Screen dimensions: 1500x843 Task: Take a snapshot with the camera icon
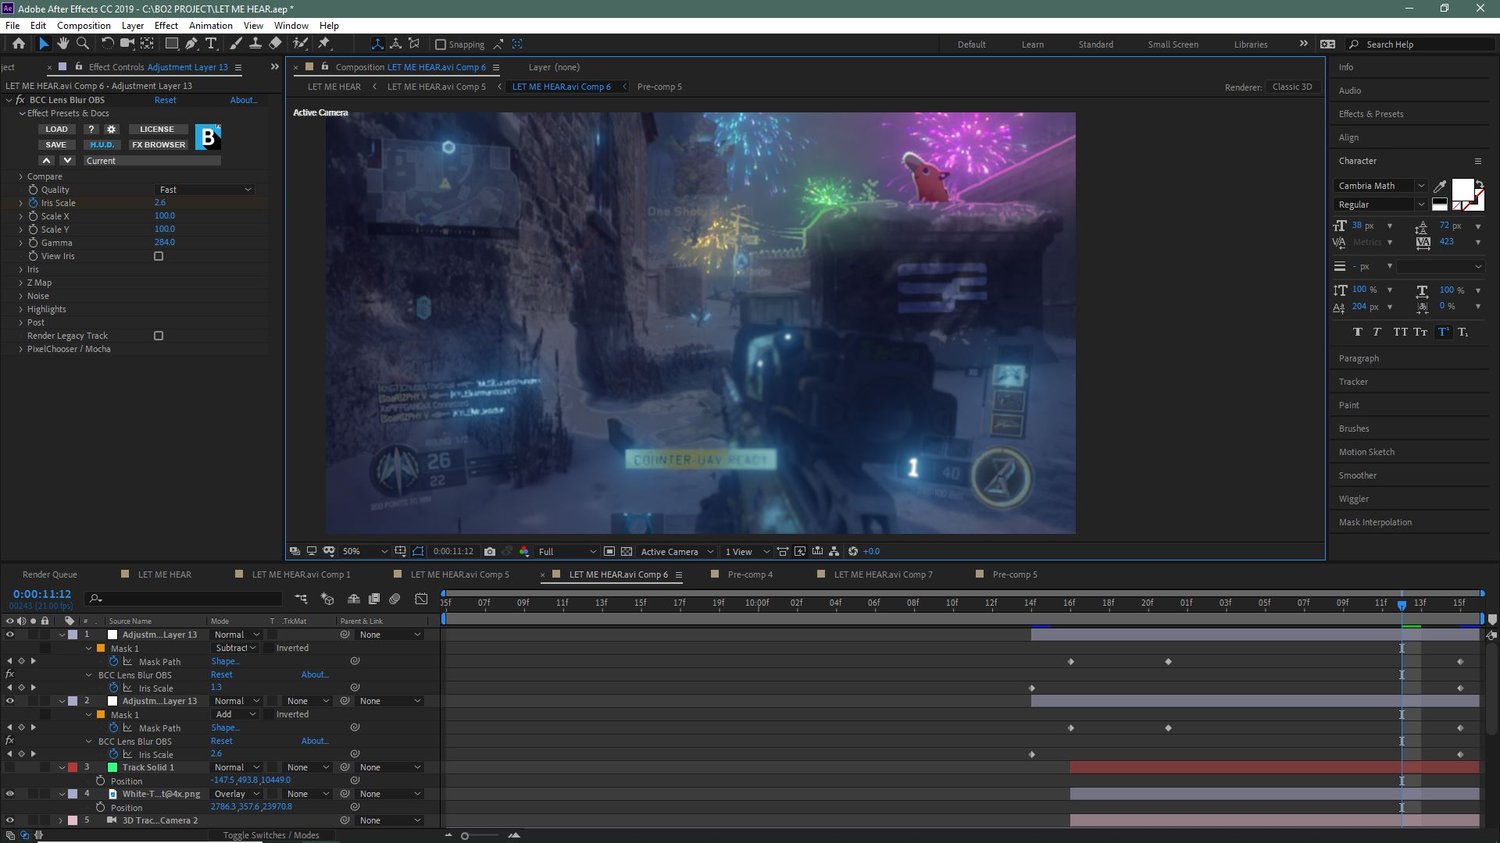tap(489, 551)
